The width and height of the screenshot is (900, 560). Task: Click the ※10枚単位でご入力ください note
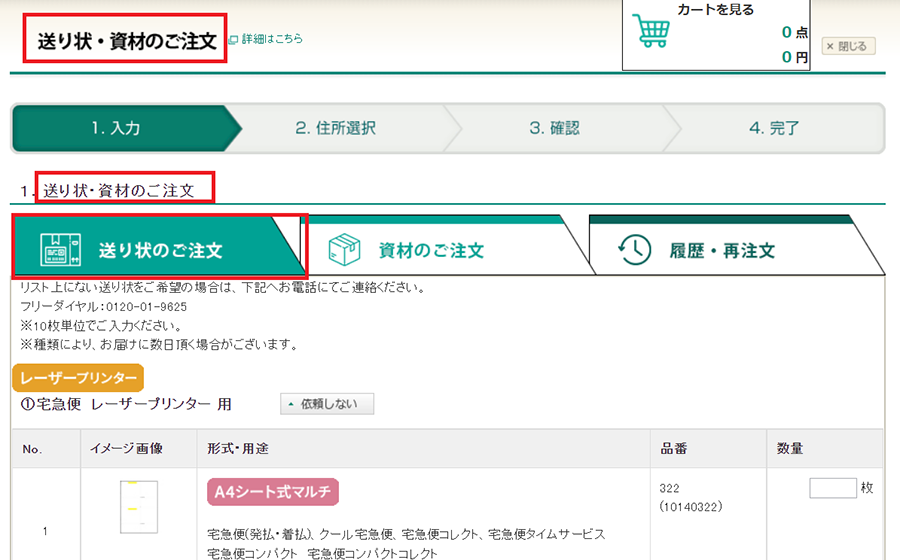point(101,326)
